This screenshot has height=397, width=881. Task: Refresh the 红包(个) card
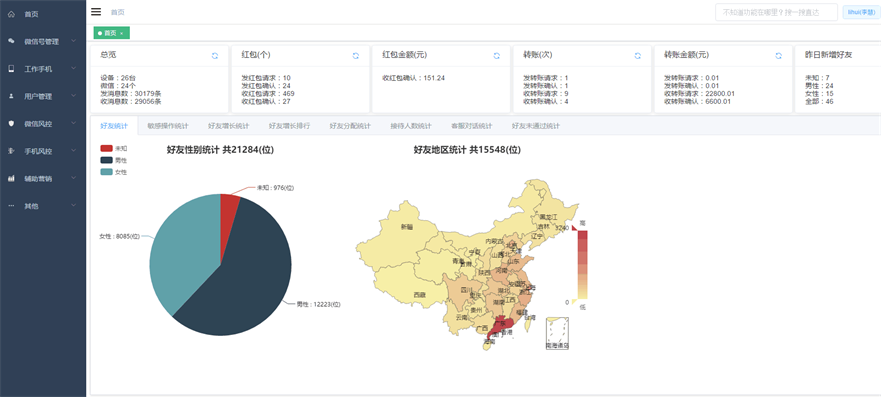(356, 56)
